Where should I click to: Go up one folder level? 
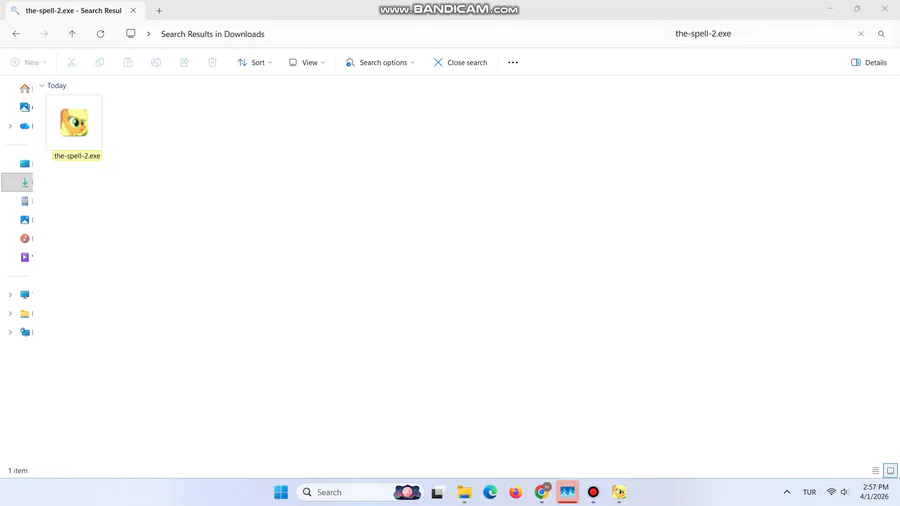tap(72, 34)
